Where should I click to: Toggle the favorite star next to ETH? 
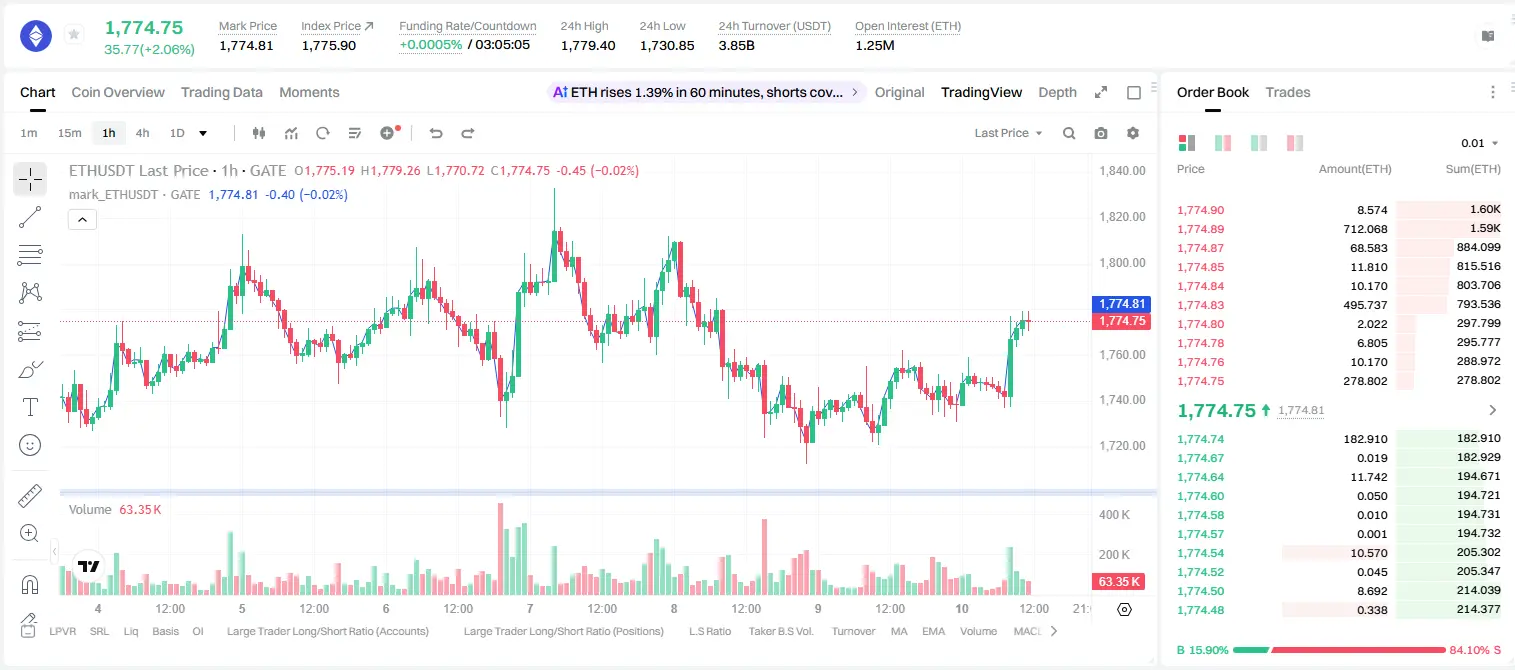pyautogui.click(x=74, y=35)
